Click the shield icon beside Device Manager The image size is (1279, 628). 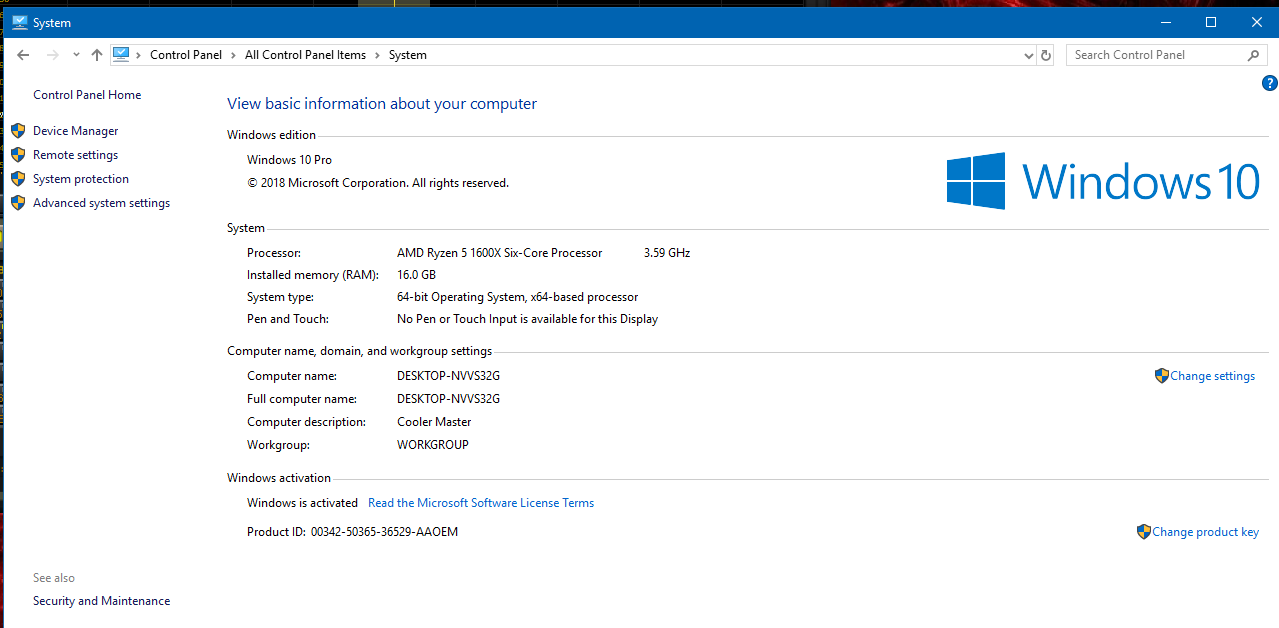17,131
